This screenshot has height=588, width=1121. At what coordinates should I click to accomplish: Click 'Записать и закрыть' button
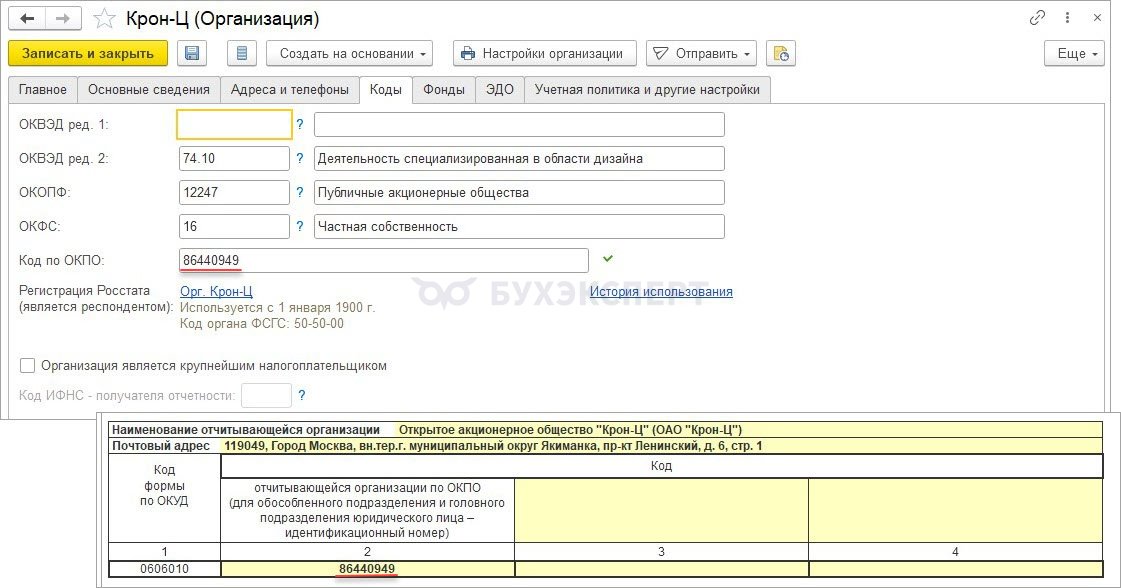87,53
